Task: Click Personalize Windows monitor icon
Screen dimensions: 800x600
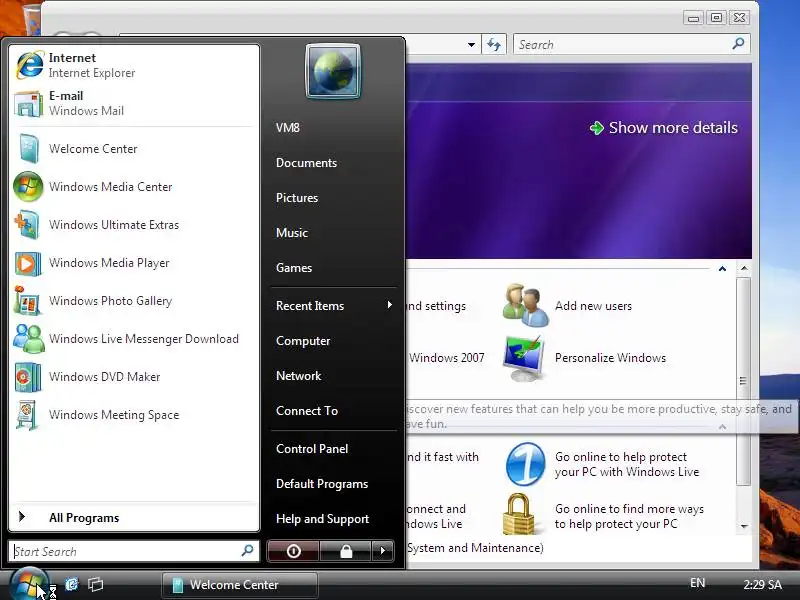Action: (524, 359)
